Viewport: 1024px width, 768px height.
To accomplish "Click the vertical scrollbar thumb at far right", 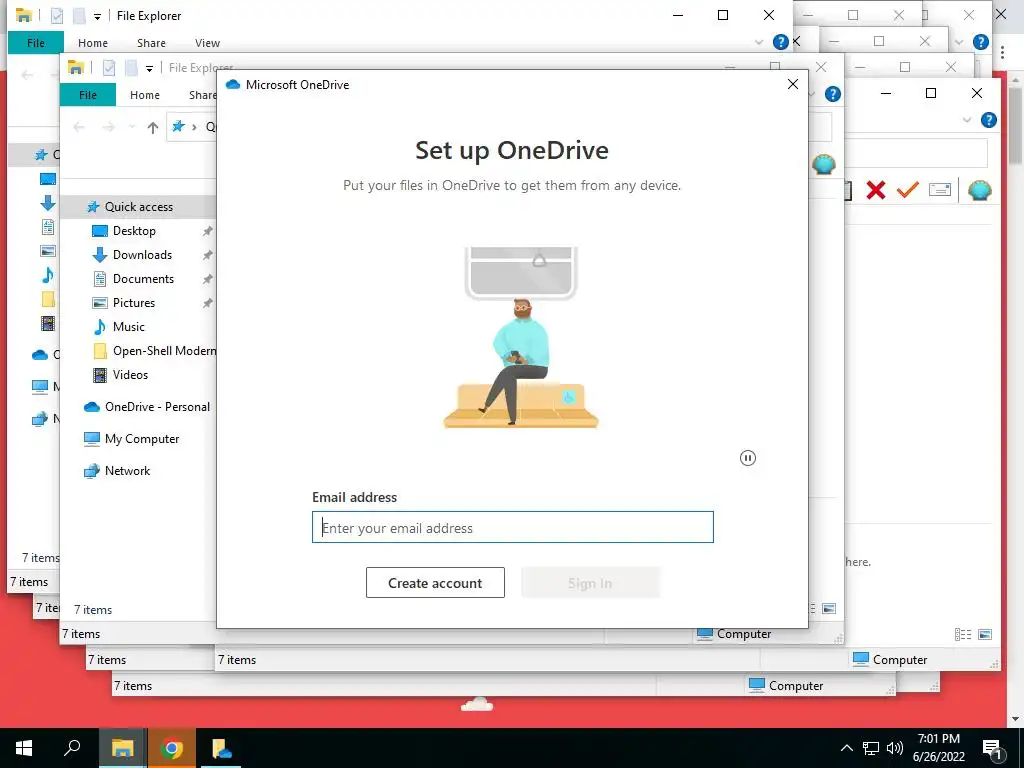I will coord(1016,124).
